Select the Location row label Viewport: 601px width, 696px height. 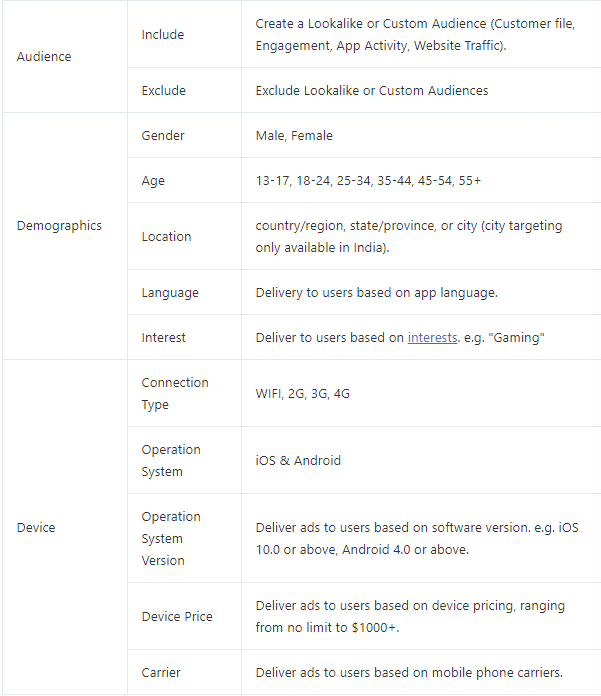tap(166, 237)
